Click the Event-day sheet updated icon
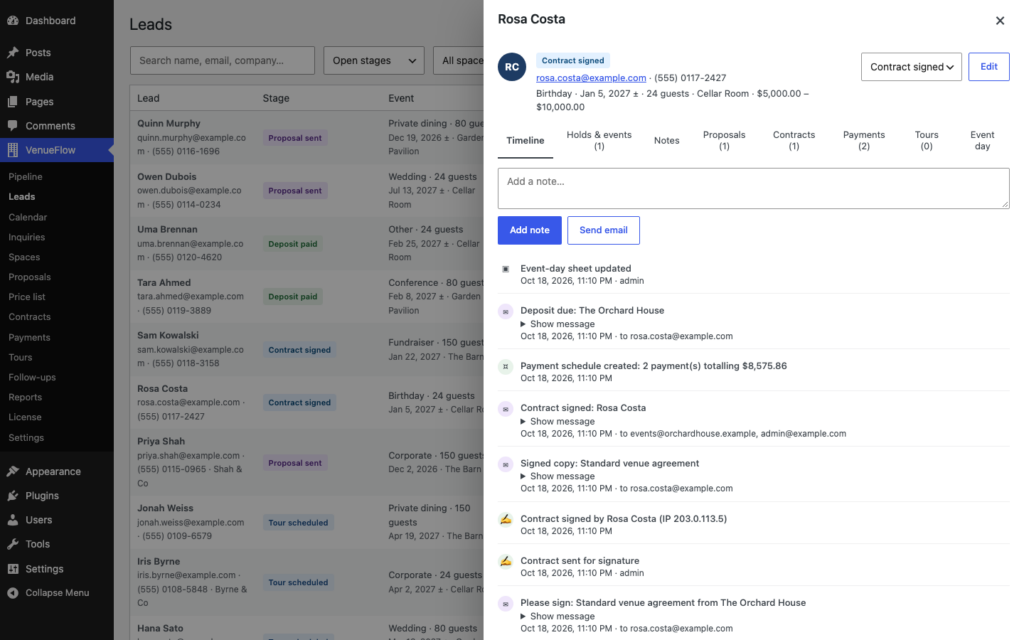1024x640 pixels. click(x=505, y=269)
